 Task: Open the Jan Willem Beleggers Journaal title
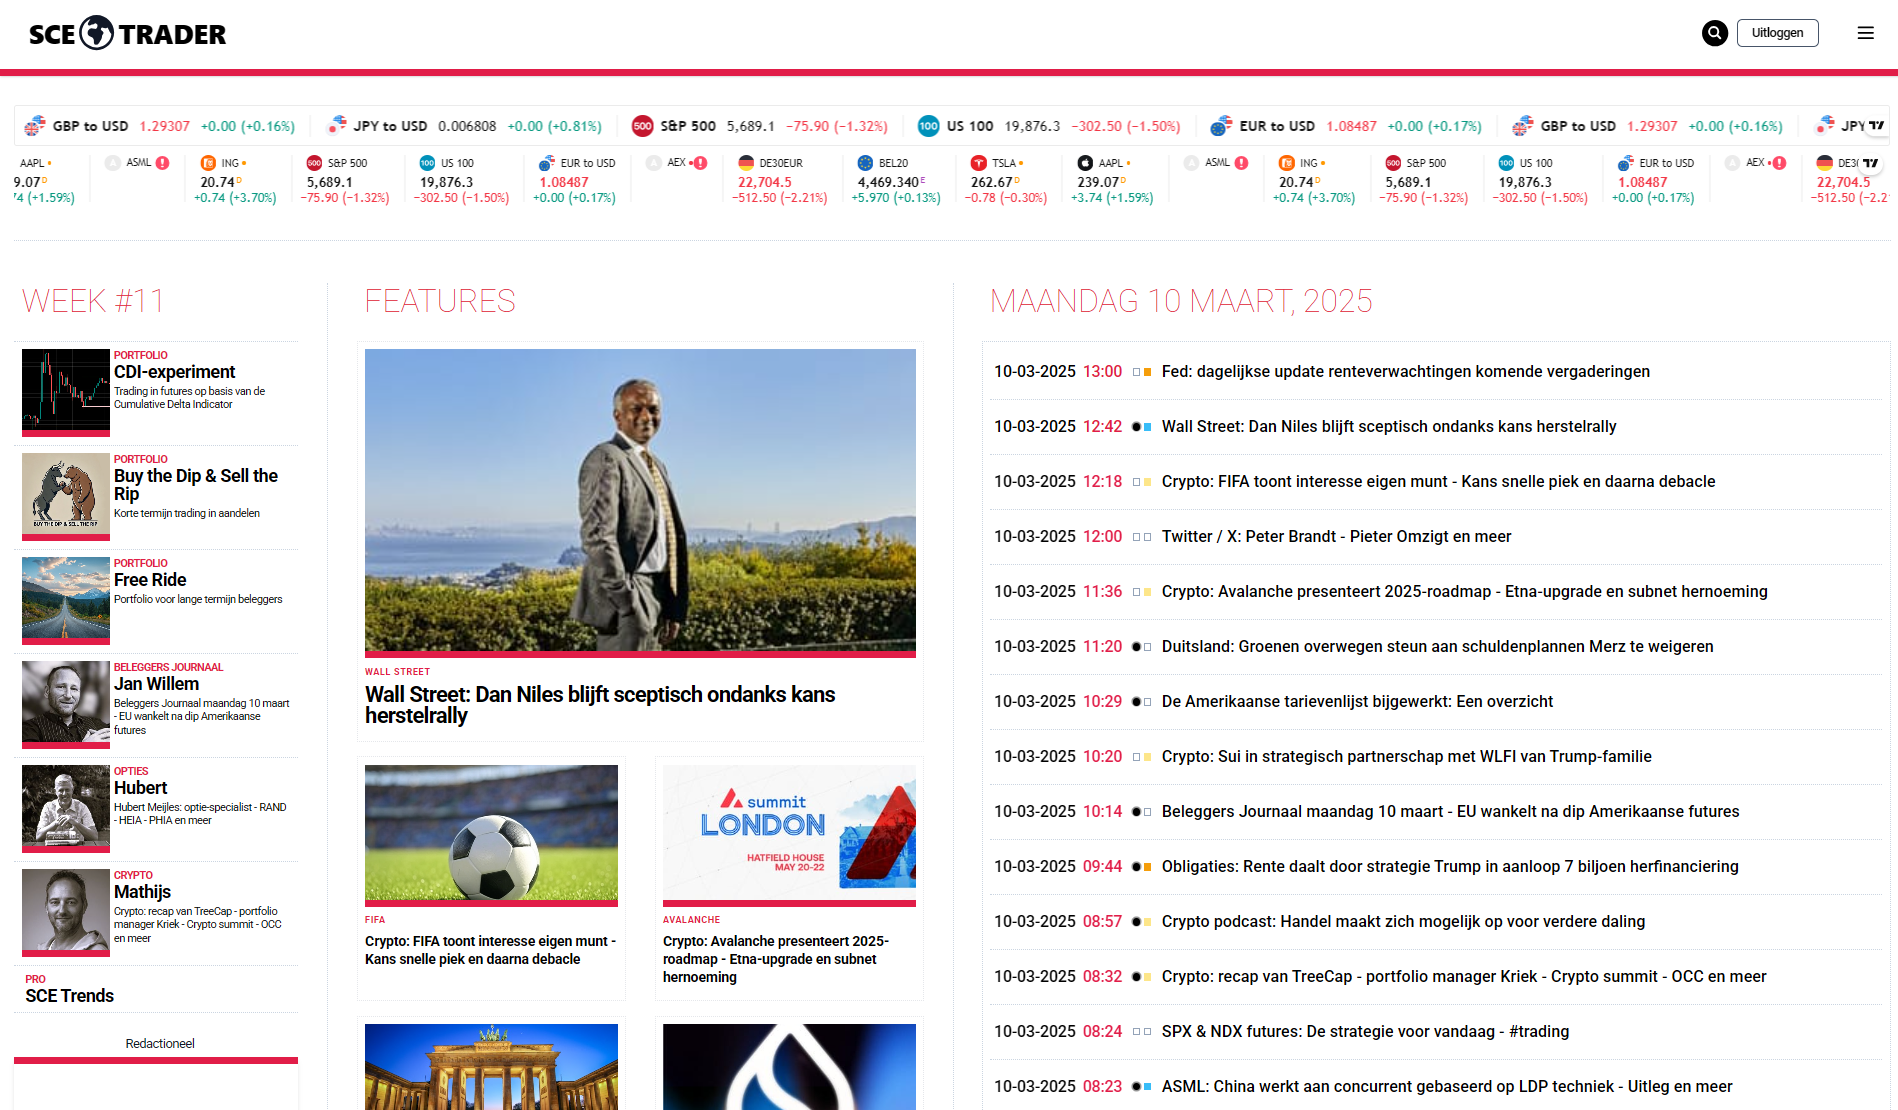pyautogui.click(x=156, y=684)
